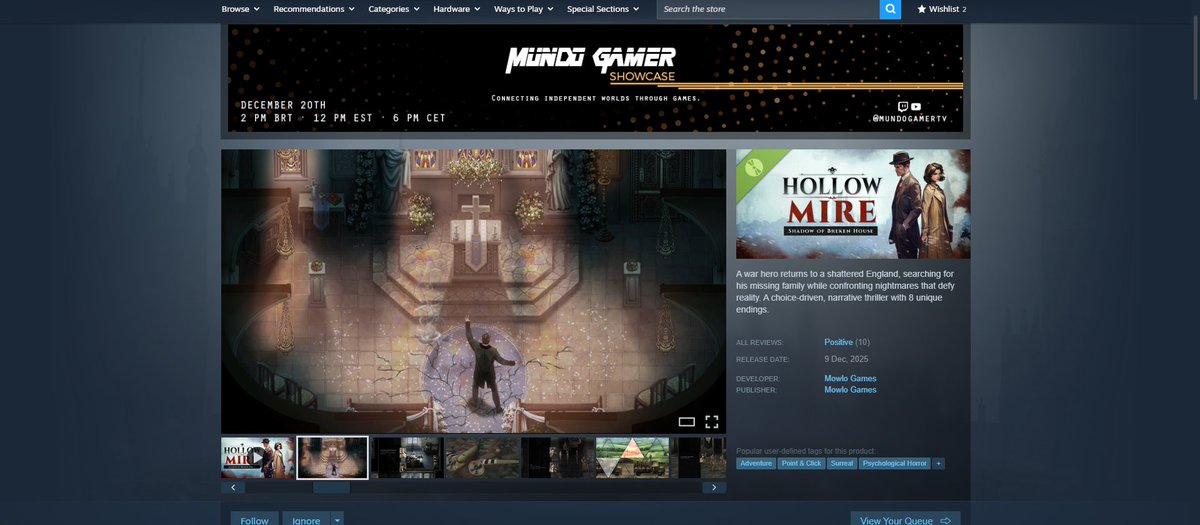The image size is (1200, 525).
Task: Open the Mundo Gamer Showcase banner
Action: pyautogui.click(x=596, y=77)
